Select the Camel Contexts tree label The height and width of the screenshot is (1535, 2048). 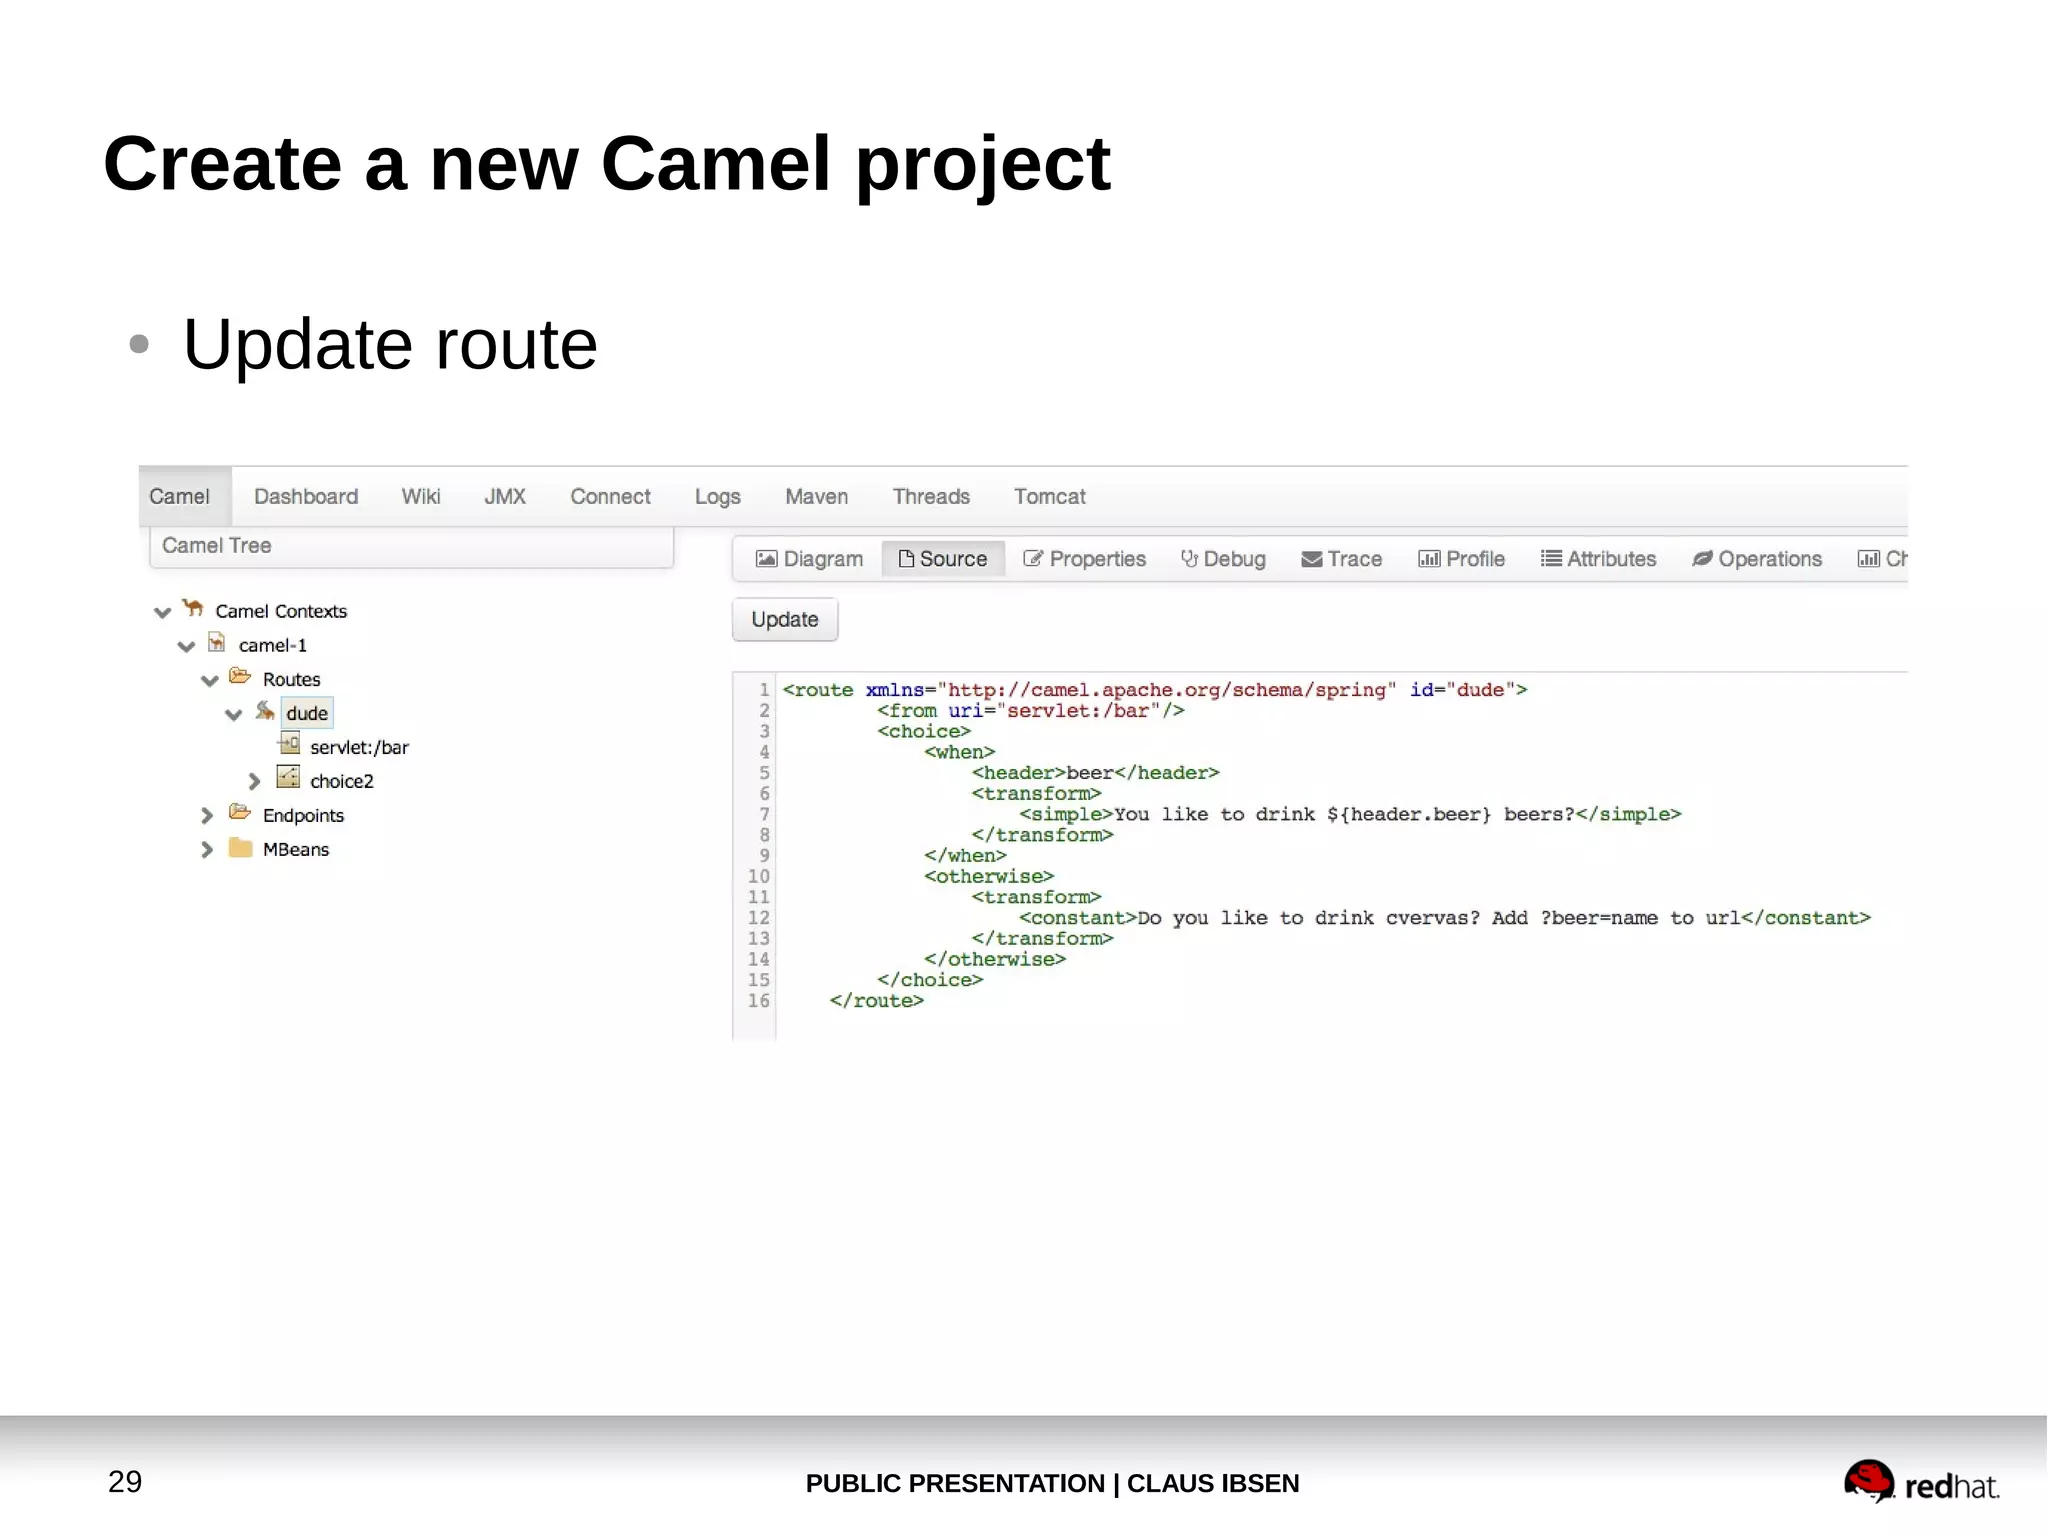(281, 611)
